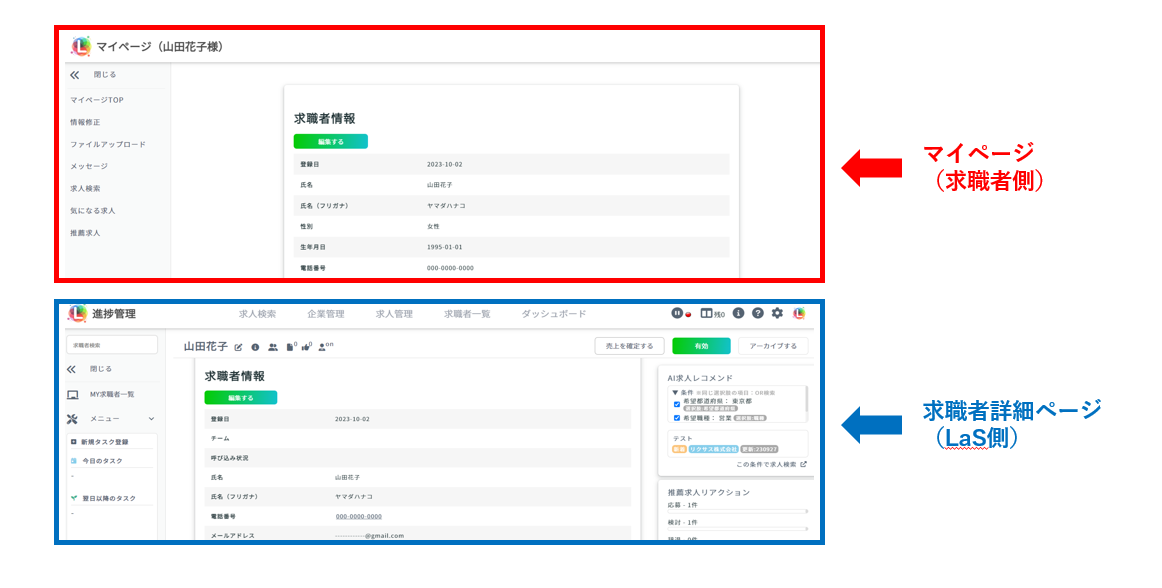Click the orange tag in the テスト card
The image size is (1162, 588).
tap(679, 449)
